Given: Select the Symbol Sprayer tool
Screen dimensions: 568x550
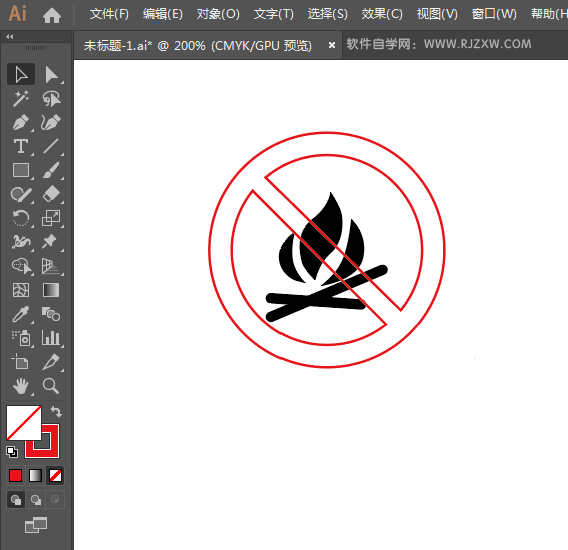Looking at the screenshot, I should coord(21,338).
